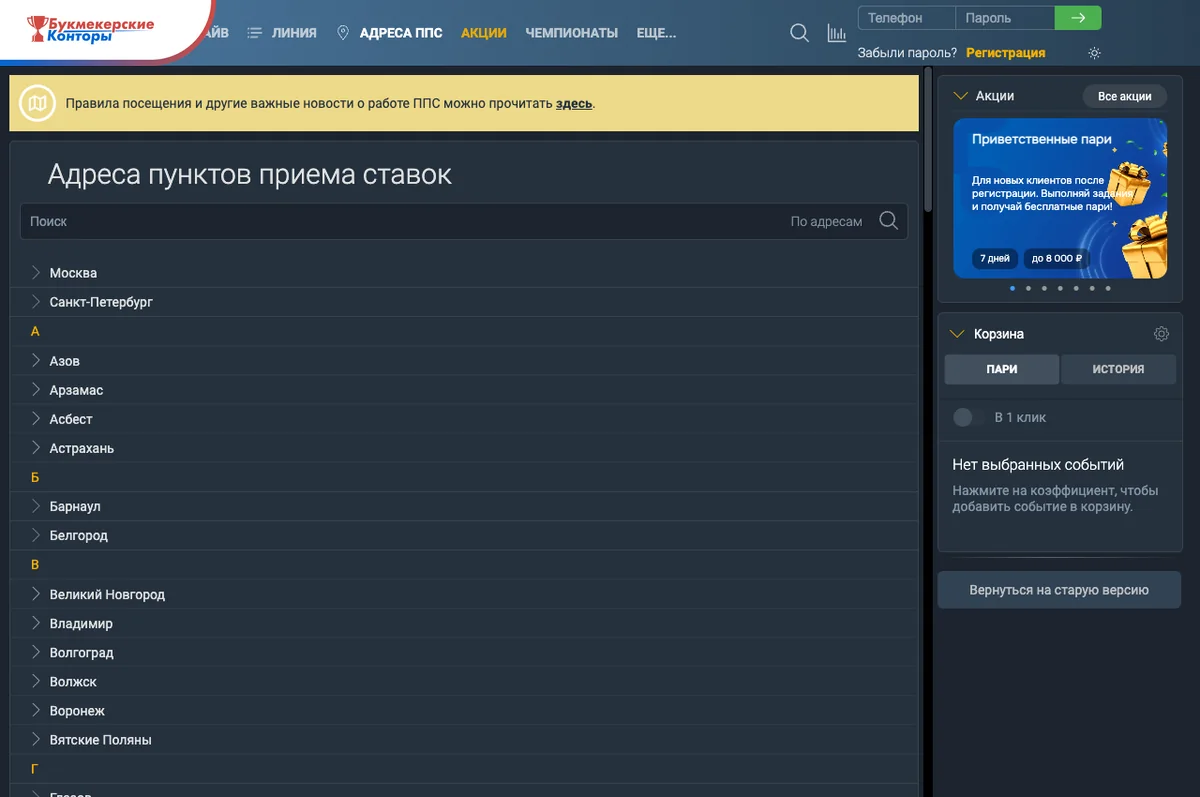Viewport: 1200px width, 797px height.
Task: Focus the Телефон input field
Action: 906,18
